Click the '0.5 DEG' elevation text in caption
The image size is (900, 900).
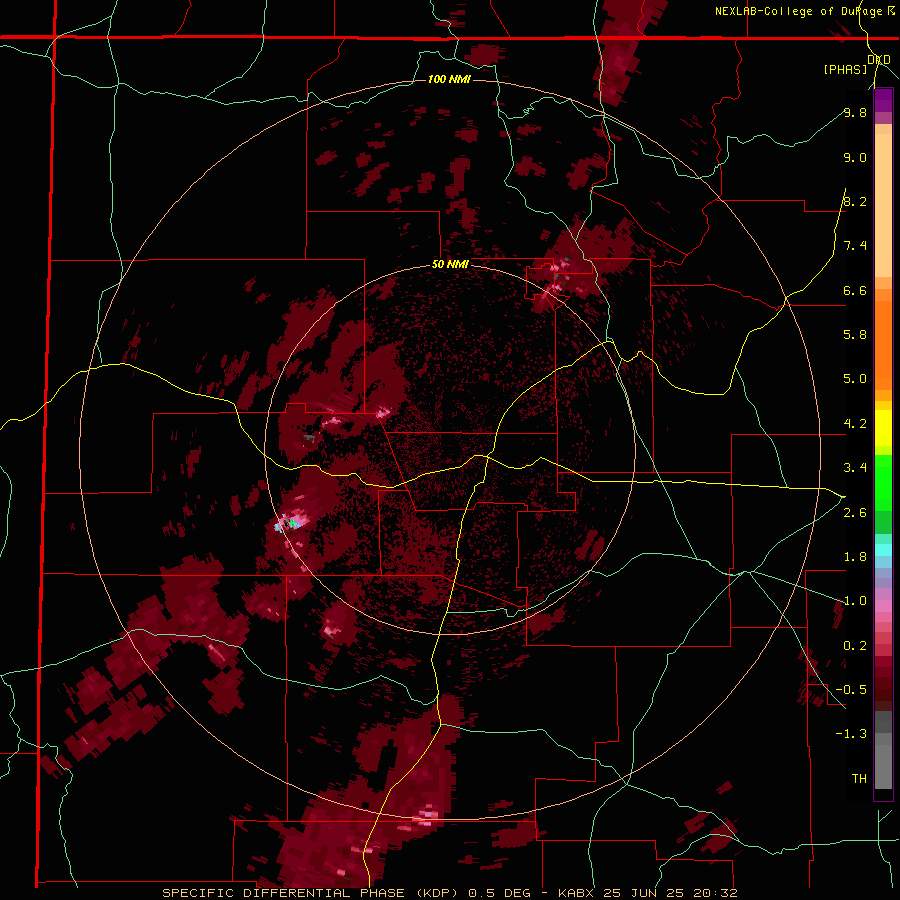499,893
